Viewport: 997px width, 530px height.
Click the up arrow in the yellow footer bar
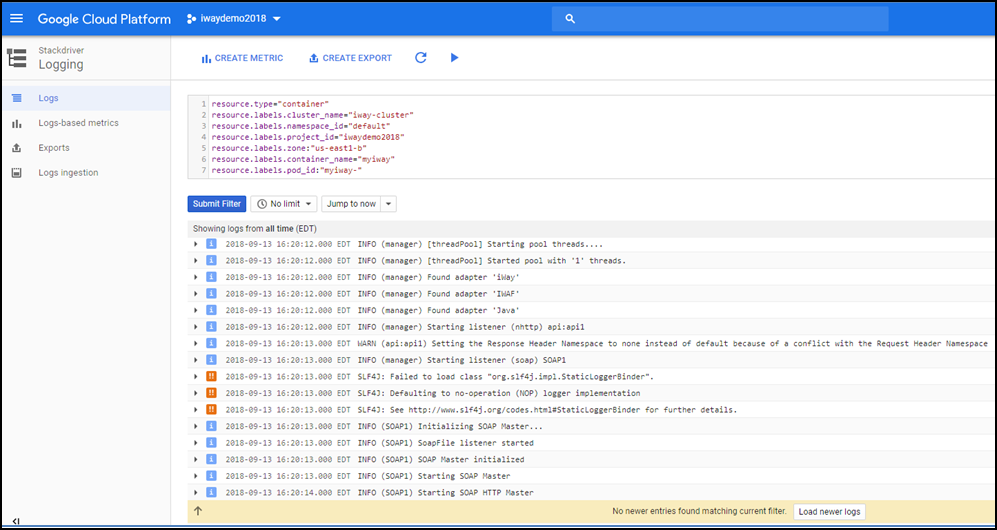tap(198, 511)
